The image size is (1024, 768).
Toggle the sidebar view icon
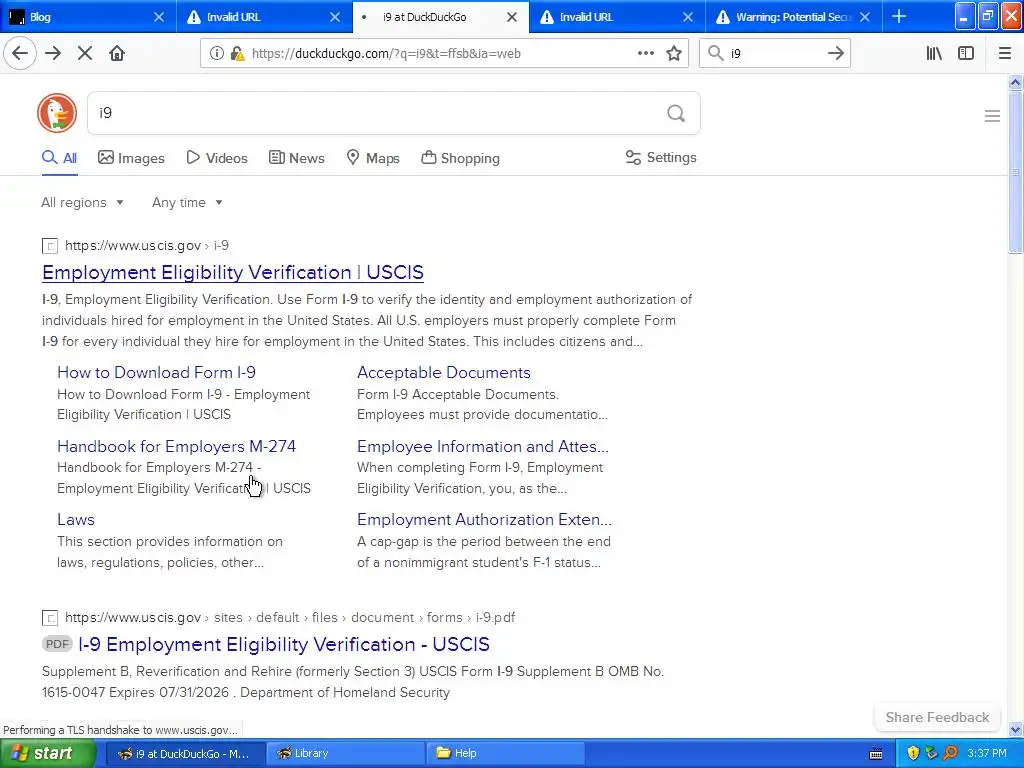966,54
